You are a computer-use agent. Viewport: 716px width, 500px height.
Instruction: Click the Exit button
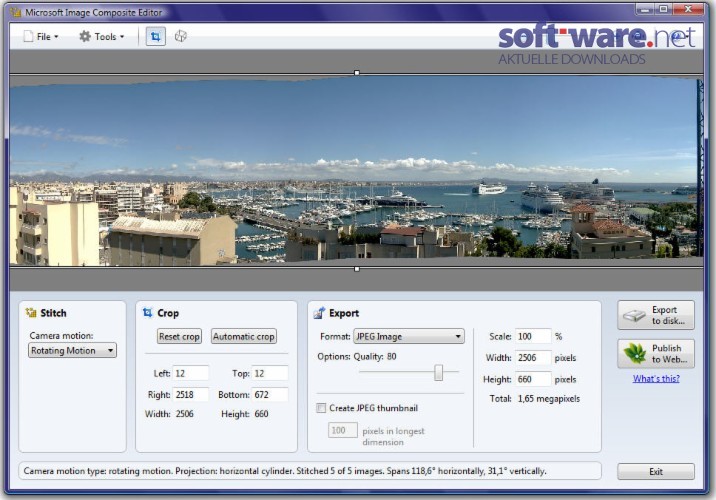[x=656, y=472]
